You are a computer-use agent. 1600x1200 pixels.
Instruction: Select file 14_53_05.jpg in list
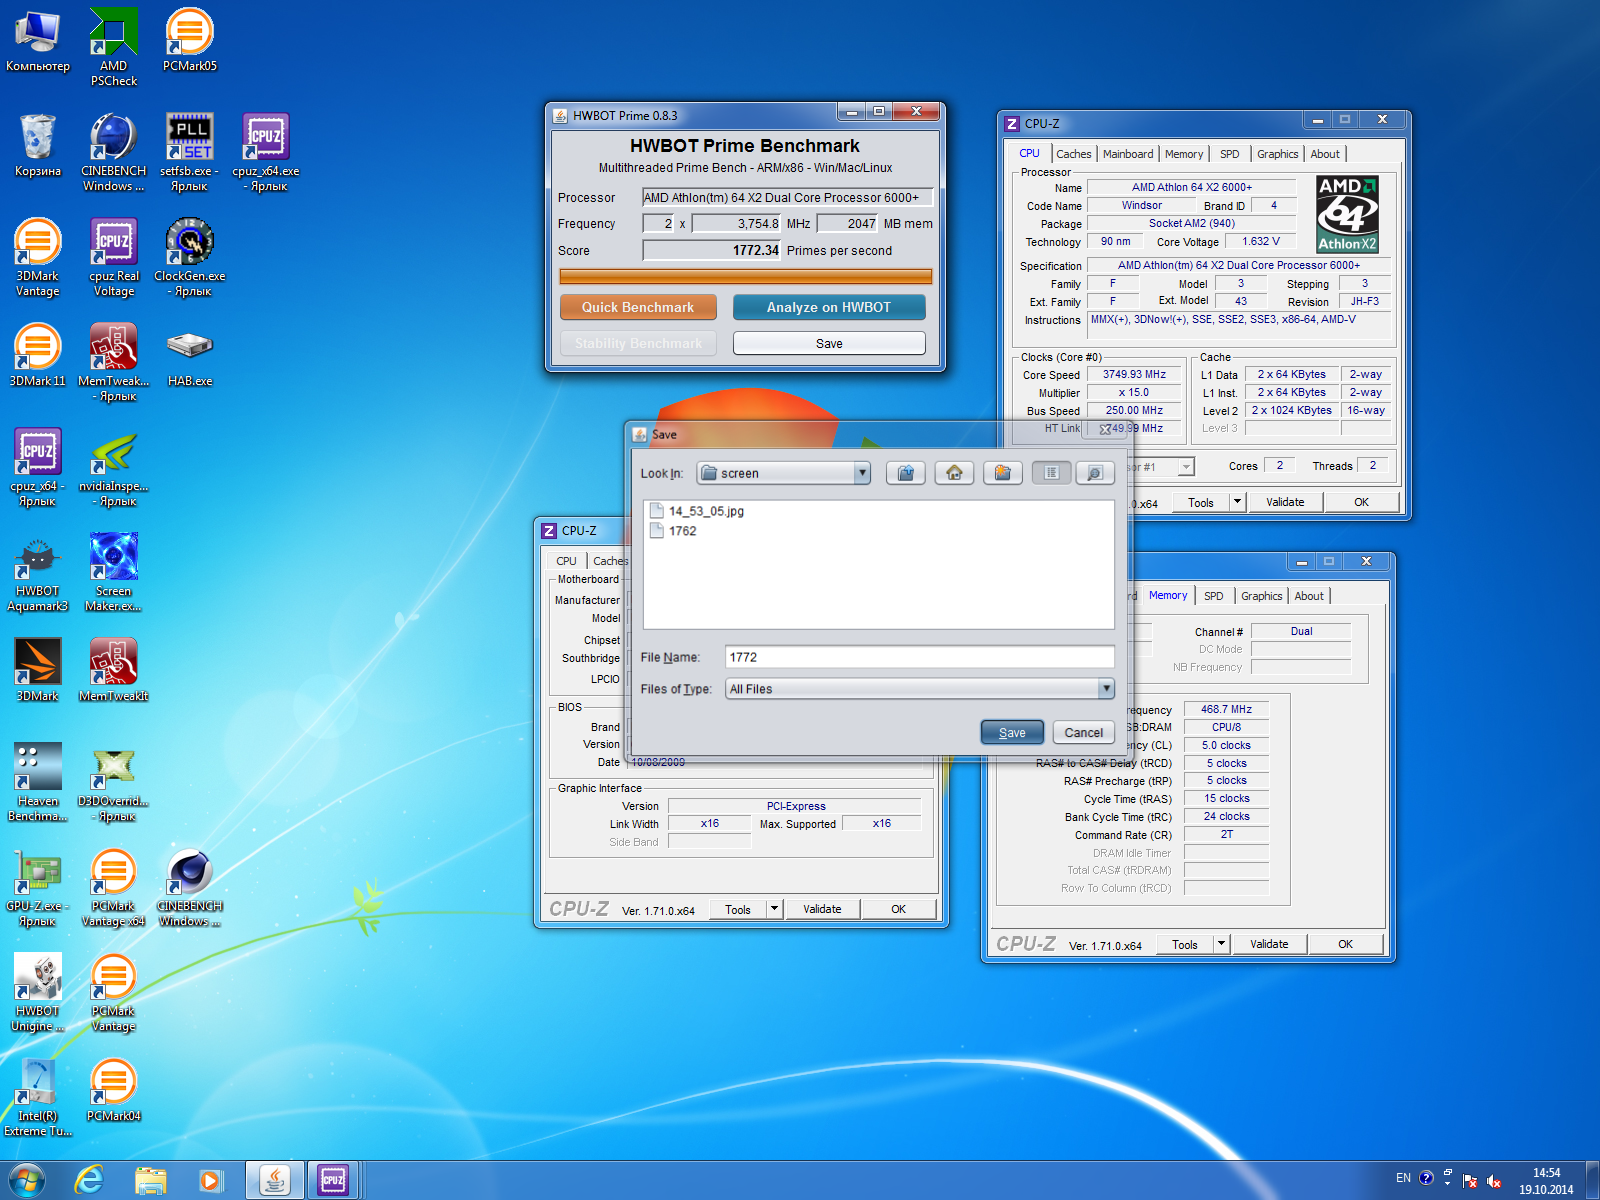[697, 511]
